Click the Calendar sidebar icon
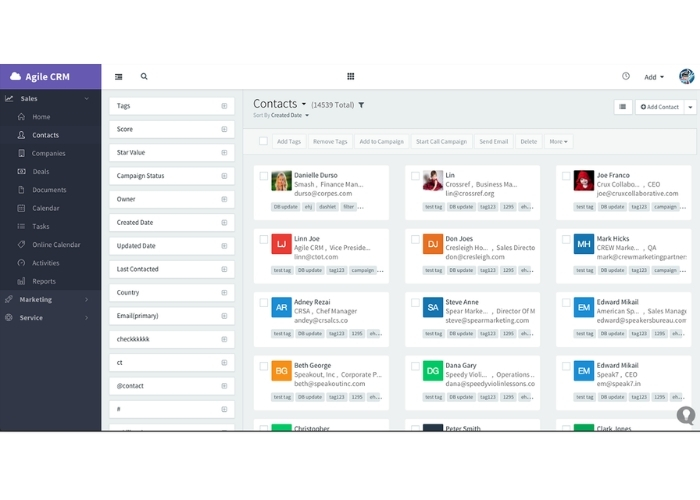Image resolution: width=700 pixels, height=500 pixels. pos(21,208)
